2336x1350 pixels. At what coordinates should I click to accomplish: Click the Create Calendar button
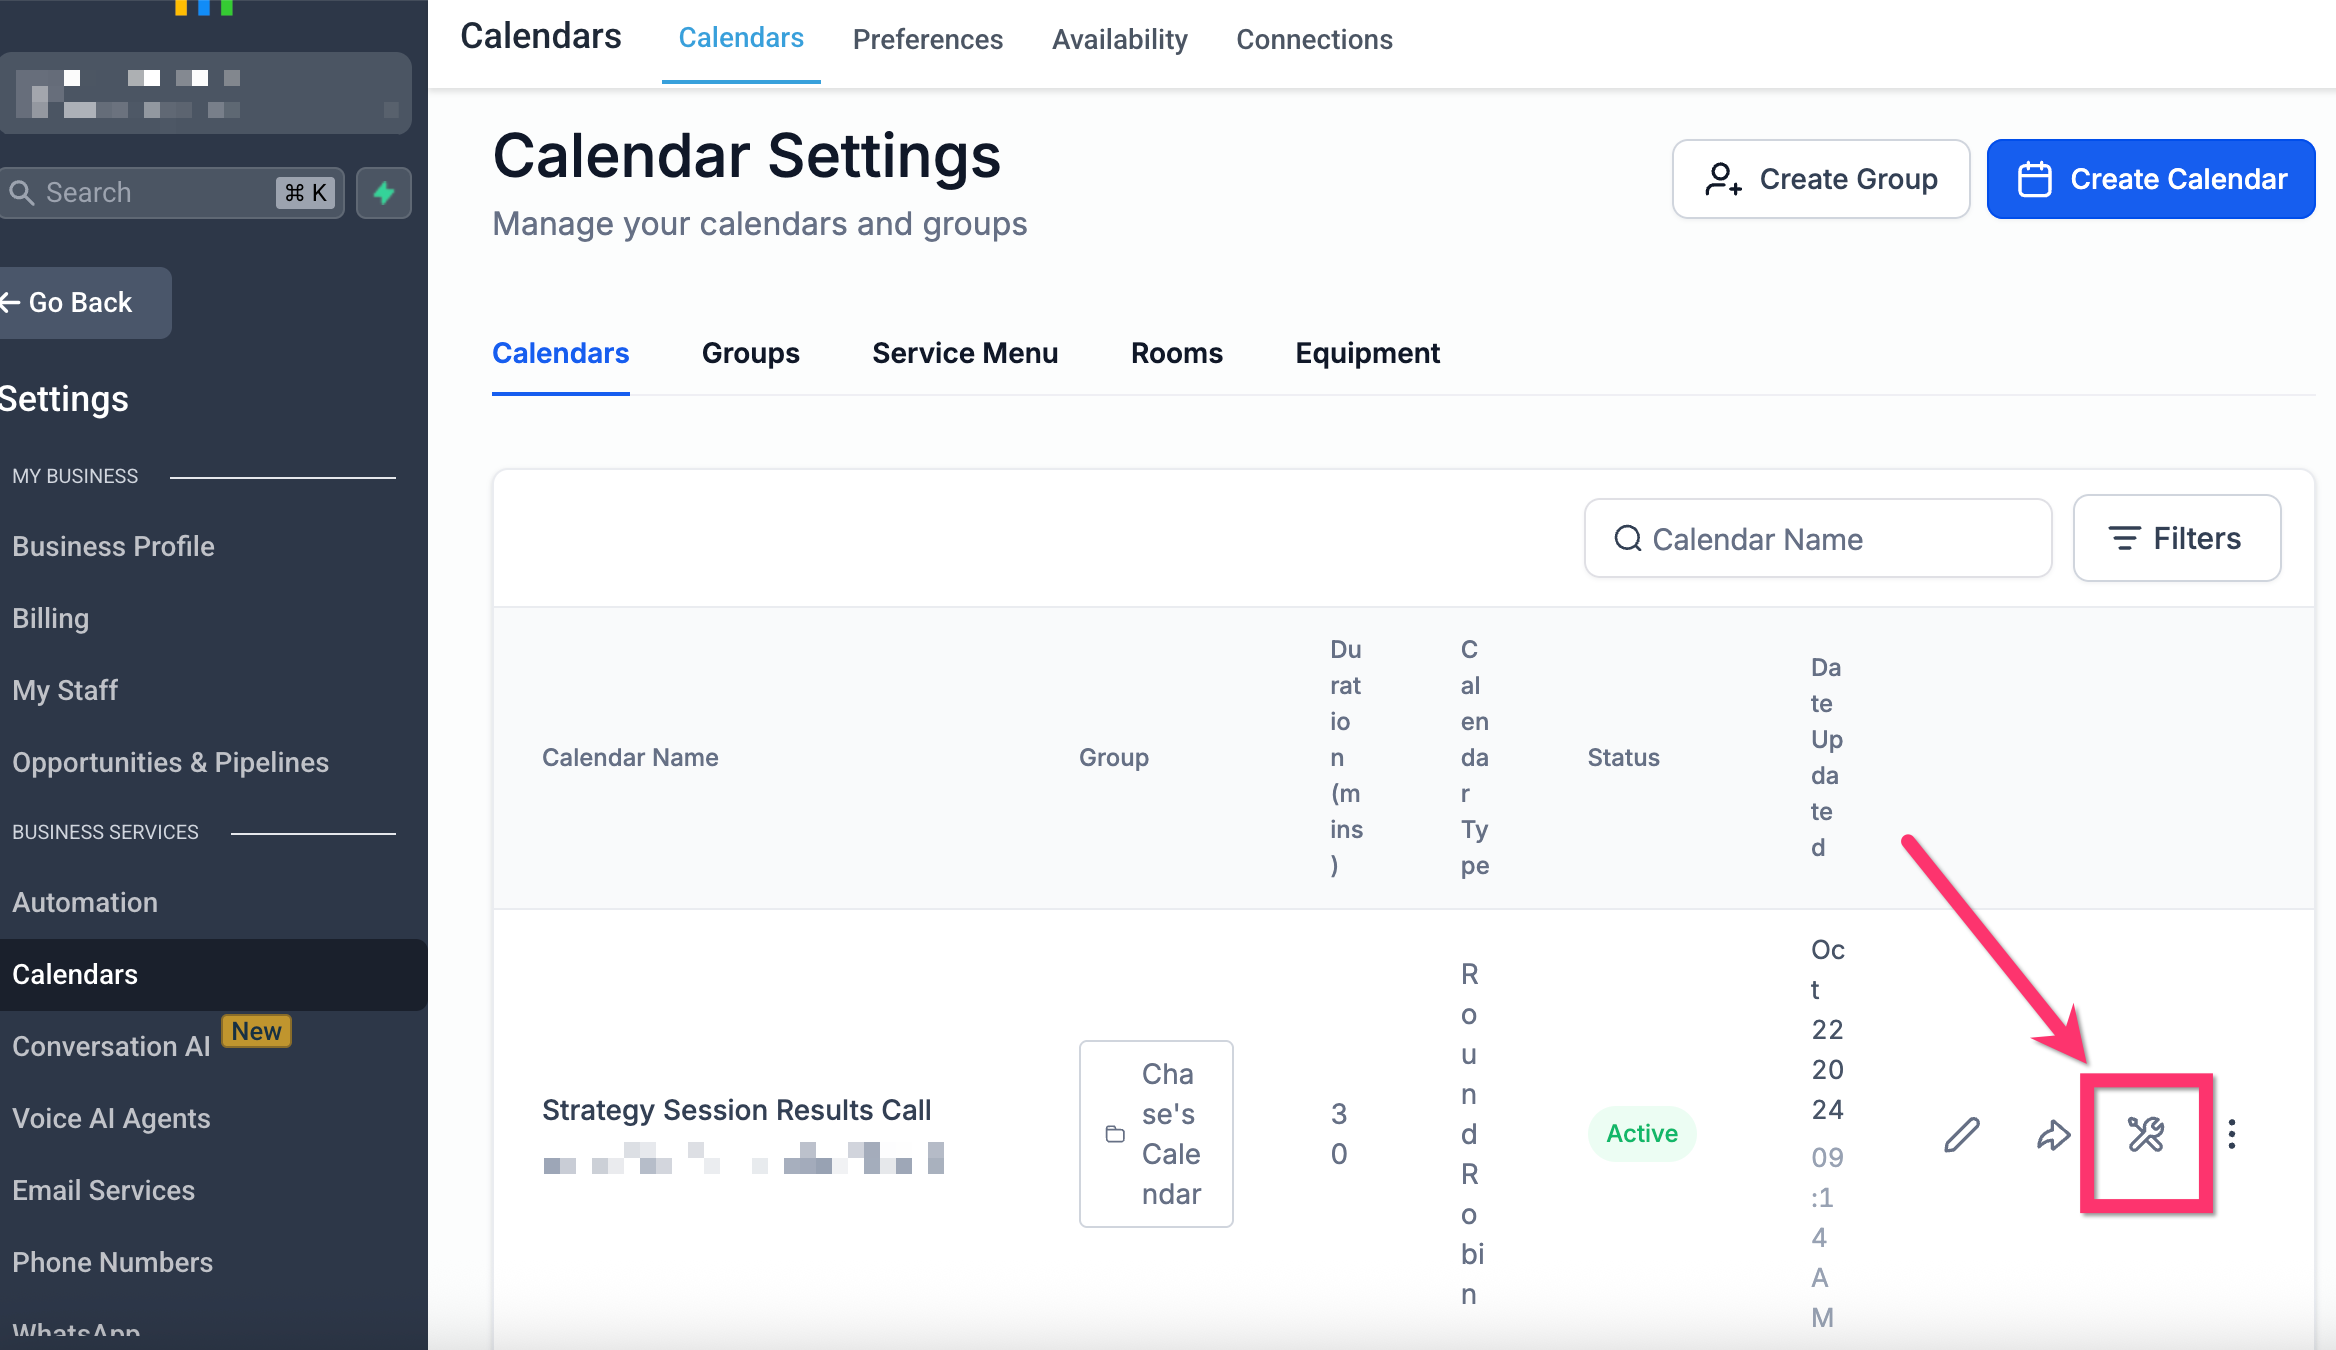pyautogui.click(x=2150, y=179)
